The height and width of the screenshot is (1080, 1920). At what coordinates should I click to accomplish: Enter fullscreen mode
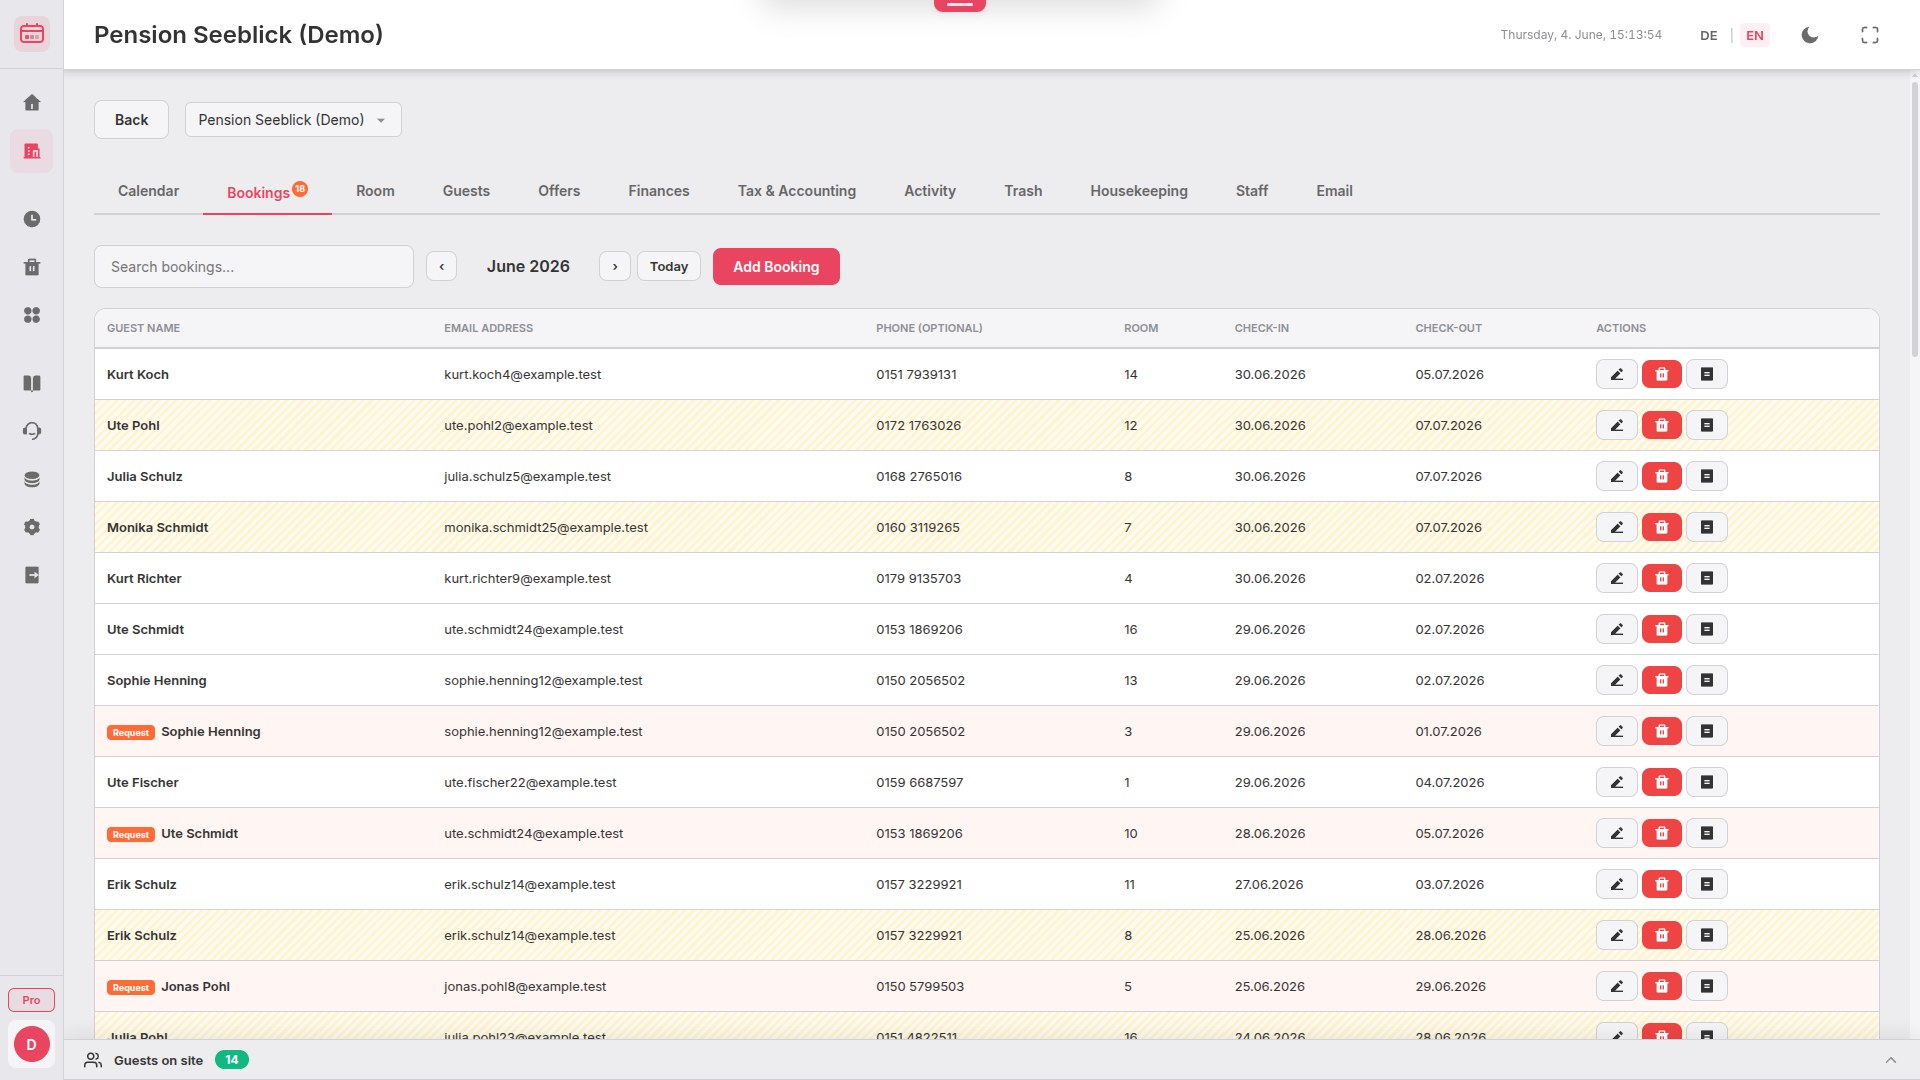[1869, 35]
